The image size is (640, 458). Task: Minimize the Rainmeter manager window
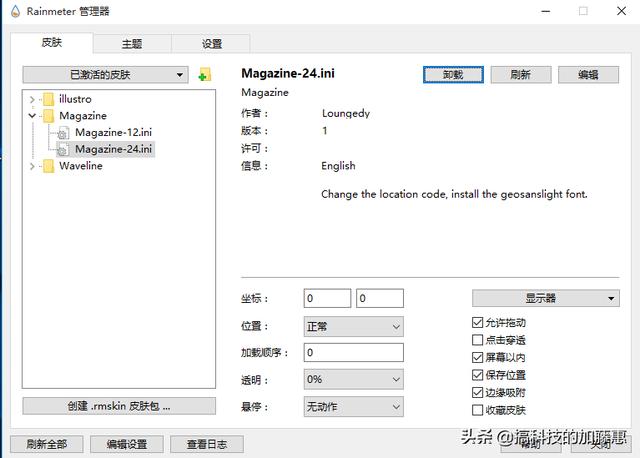click(546, 11)
